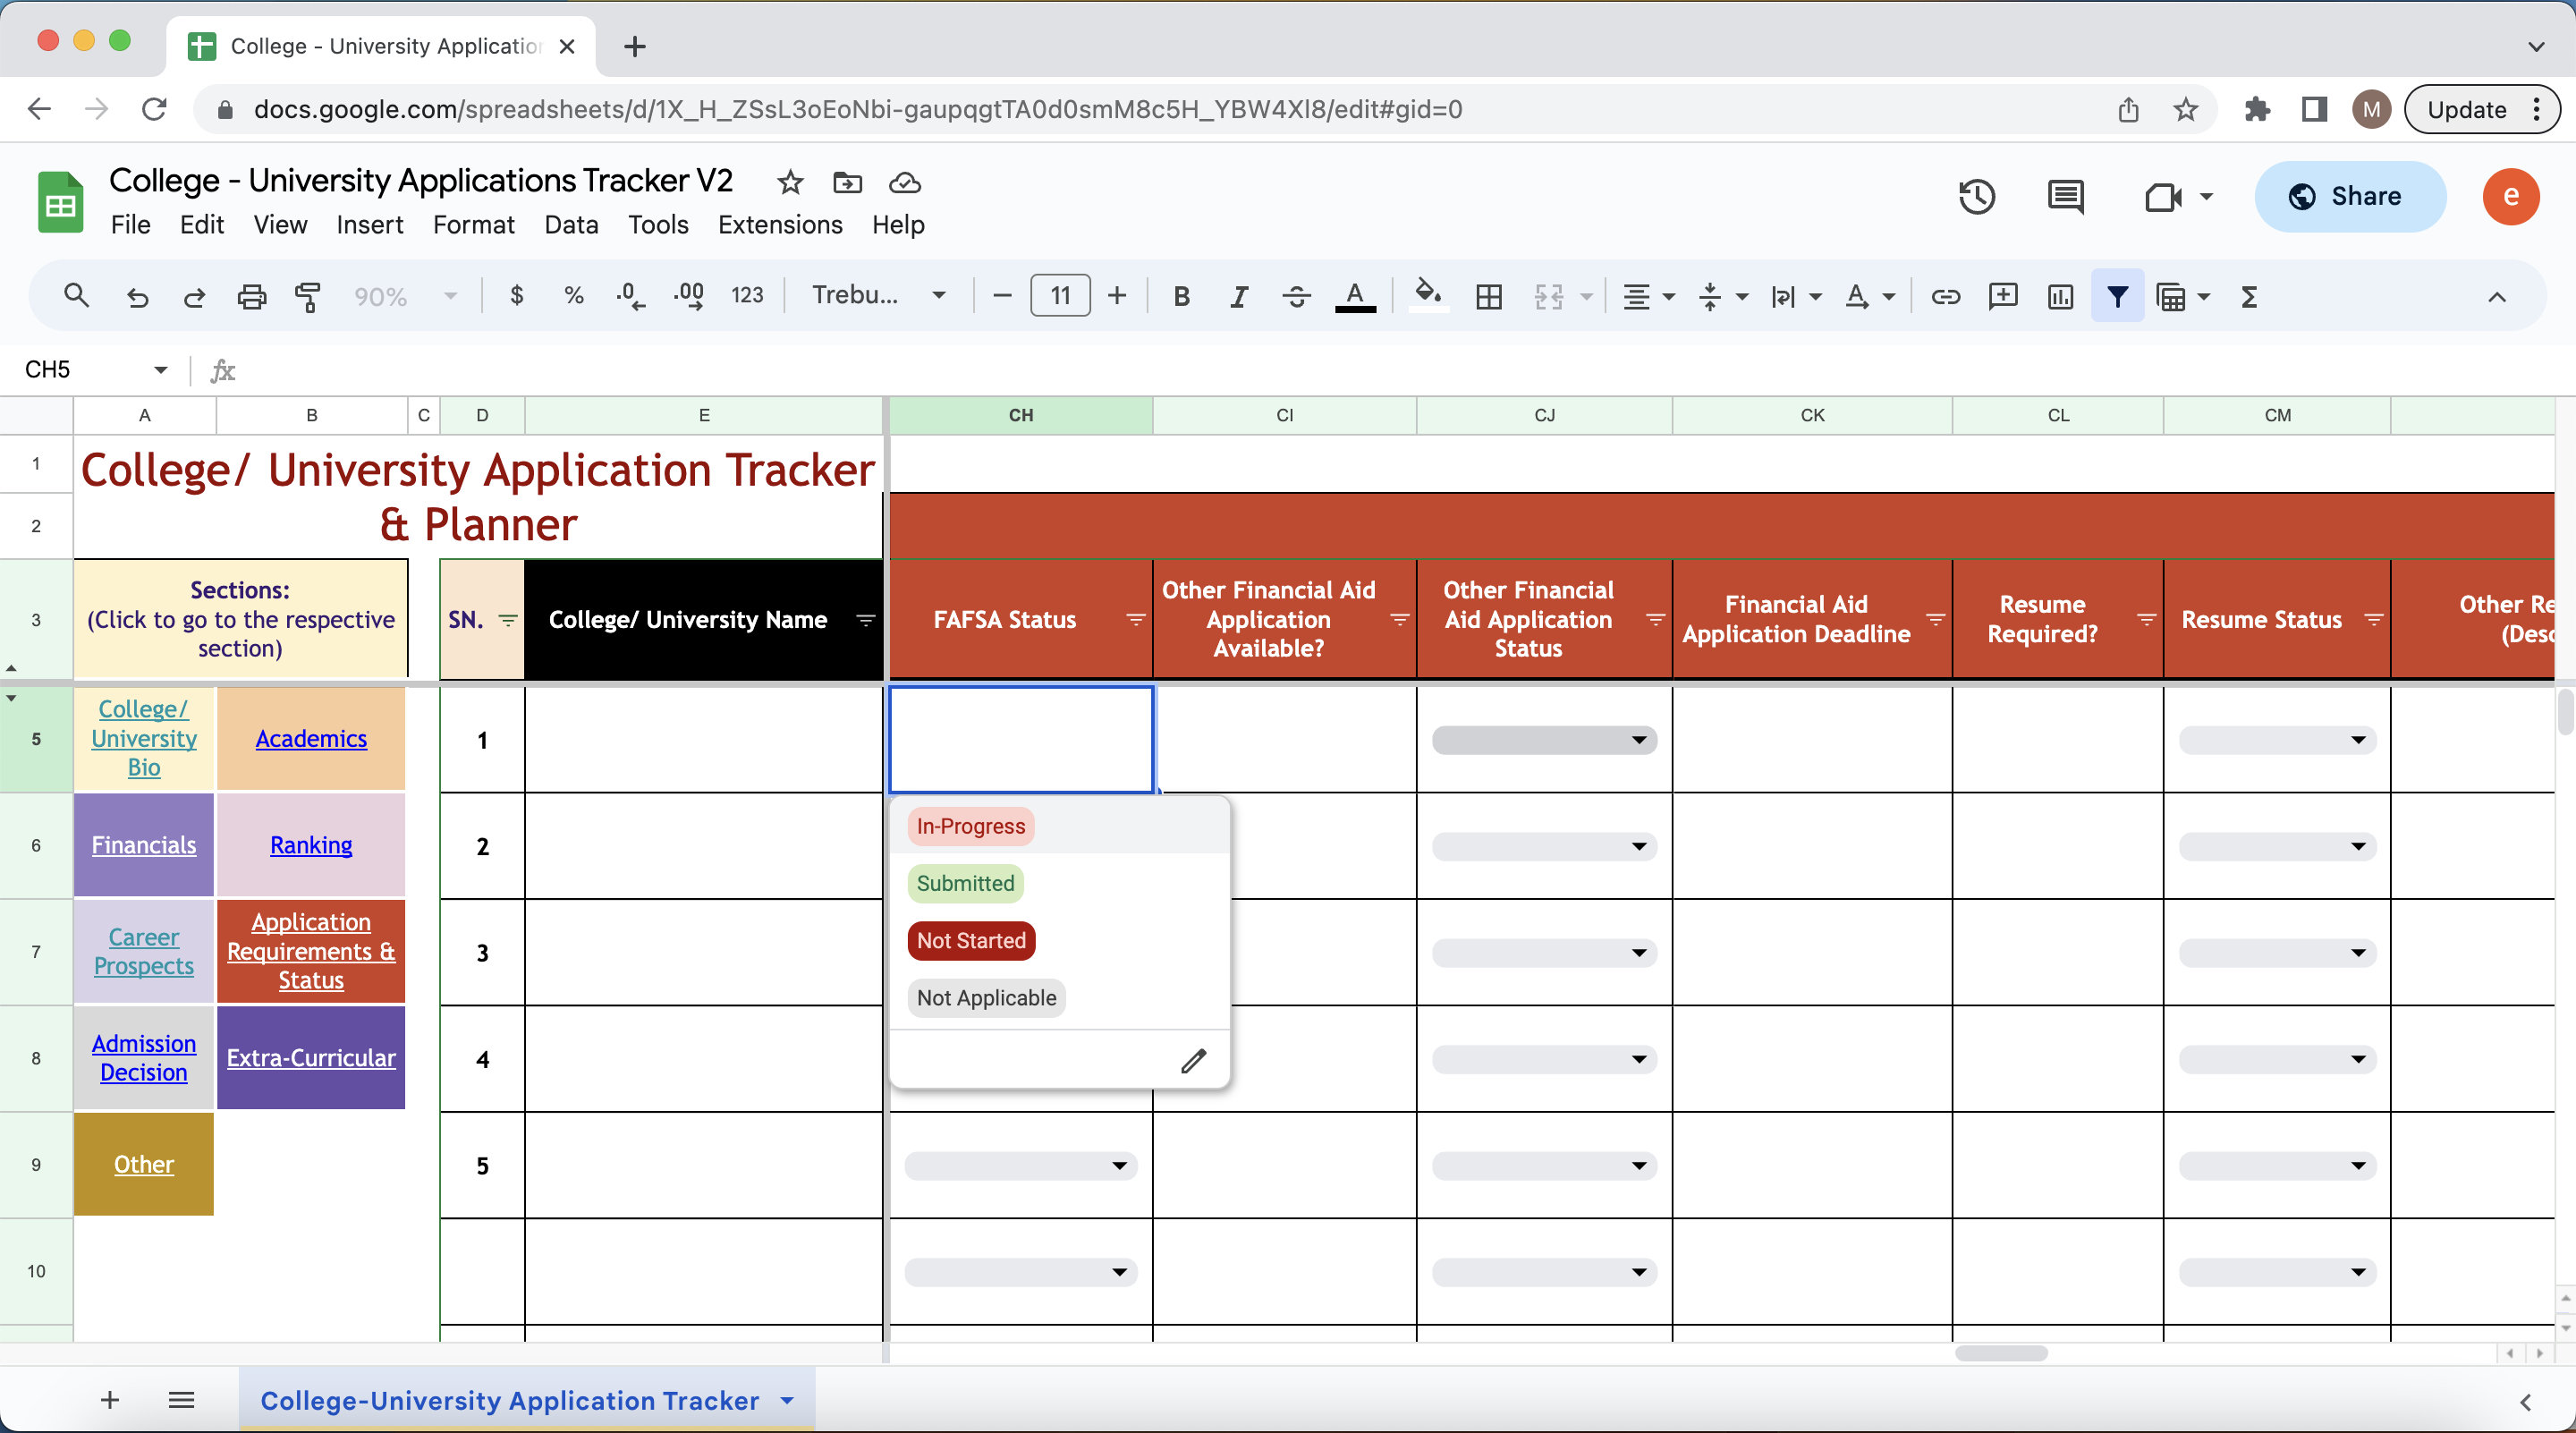Apply currency format to selection

click(516, 295)
